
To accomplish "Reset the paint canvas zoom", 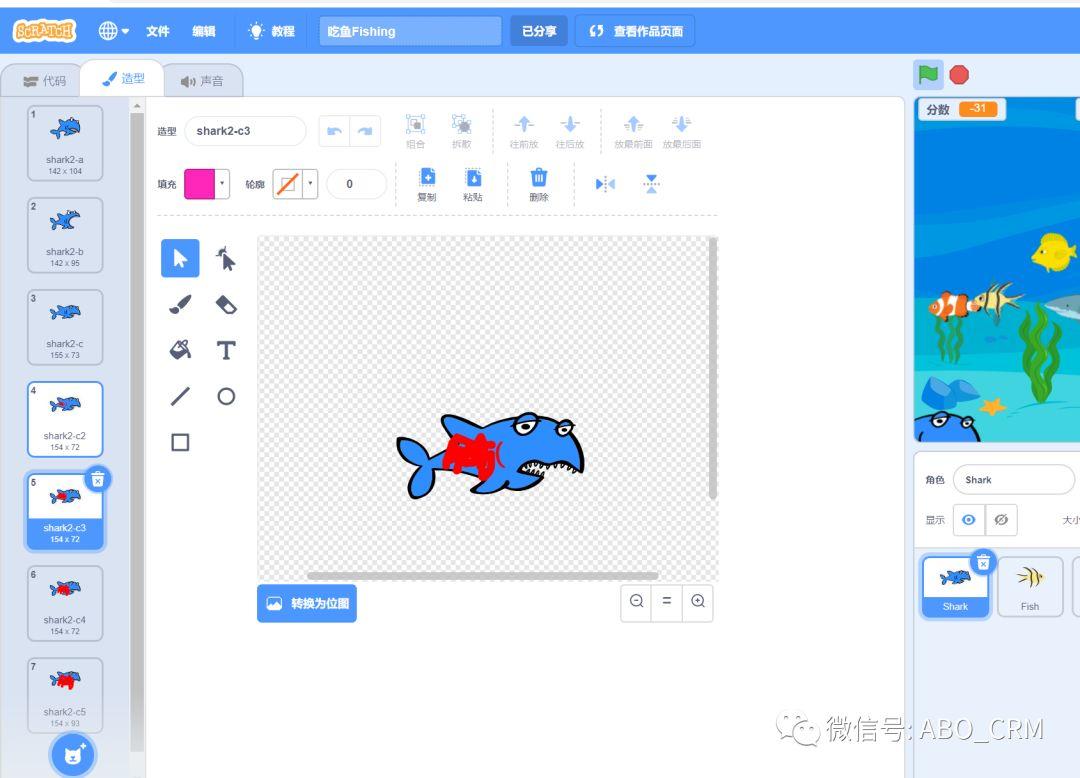I will pos(667,601).
